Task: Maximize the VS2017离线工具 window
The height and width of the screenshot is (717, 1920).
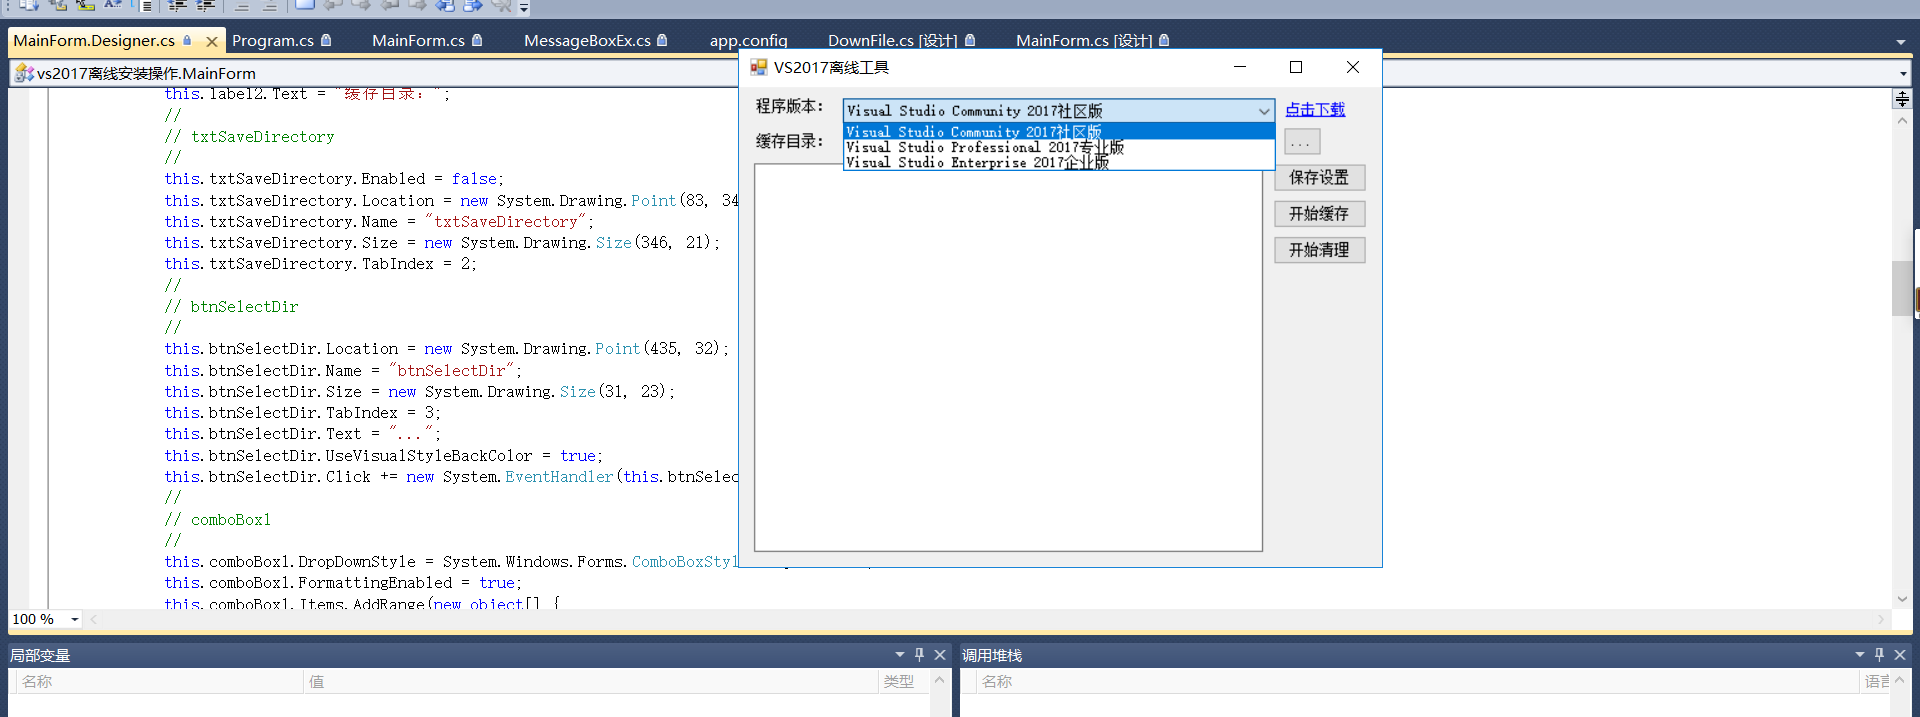Action: pyautogui.click(x=1296, y=67)
